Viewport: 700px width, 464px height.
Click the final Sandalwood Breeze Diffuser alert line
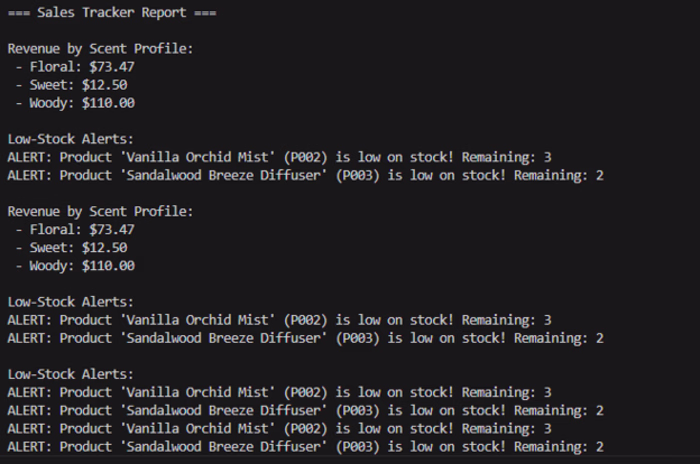[305, 447]
